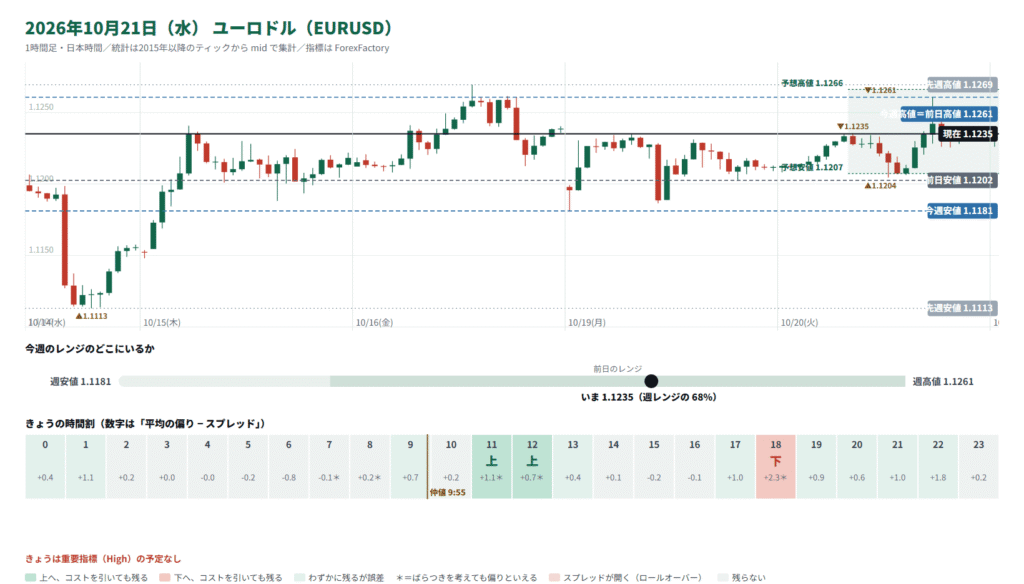Select the 10/15(木) date label

[x=162, y=323]
